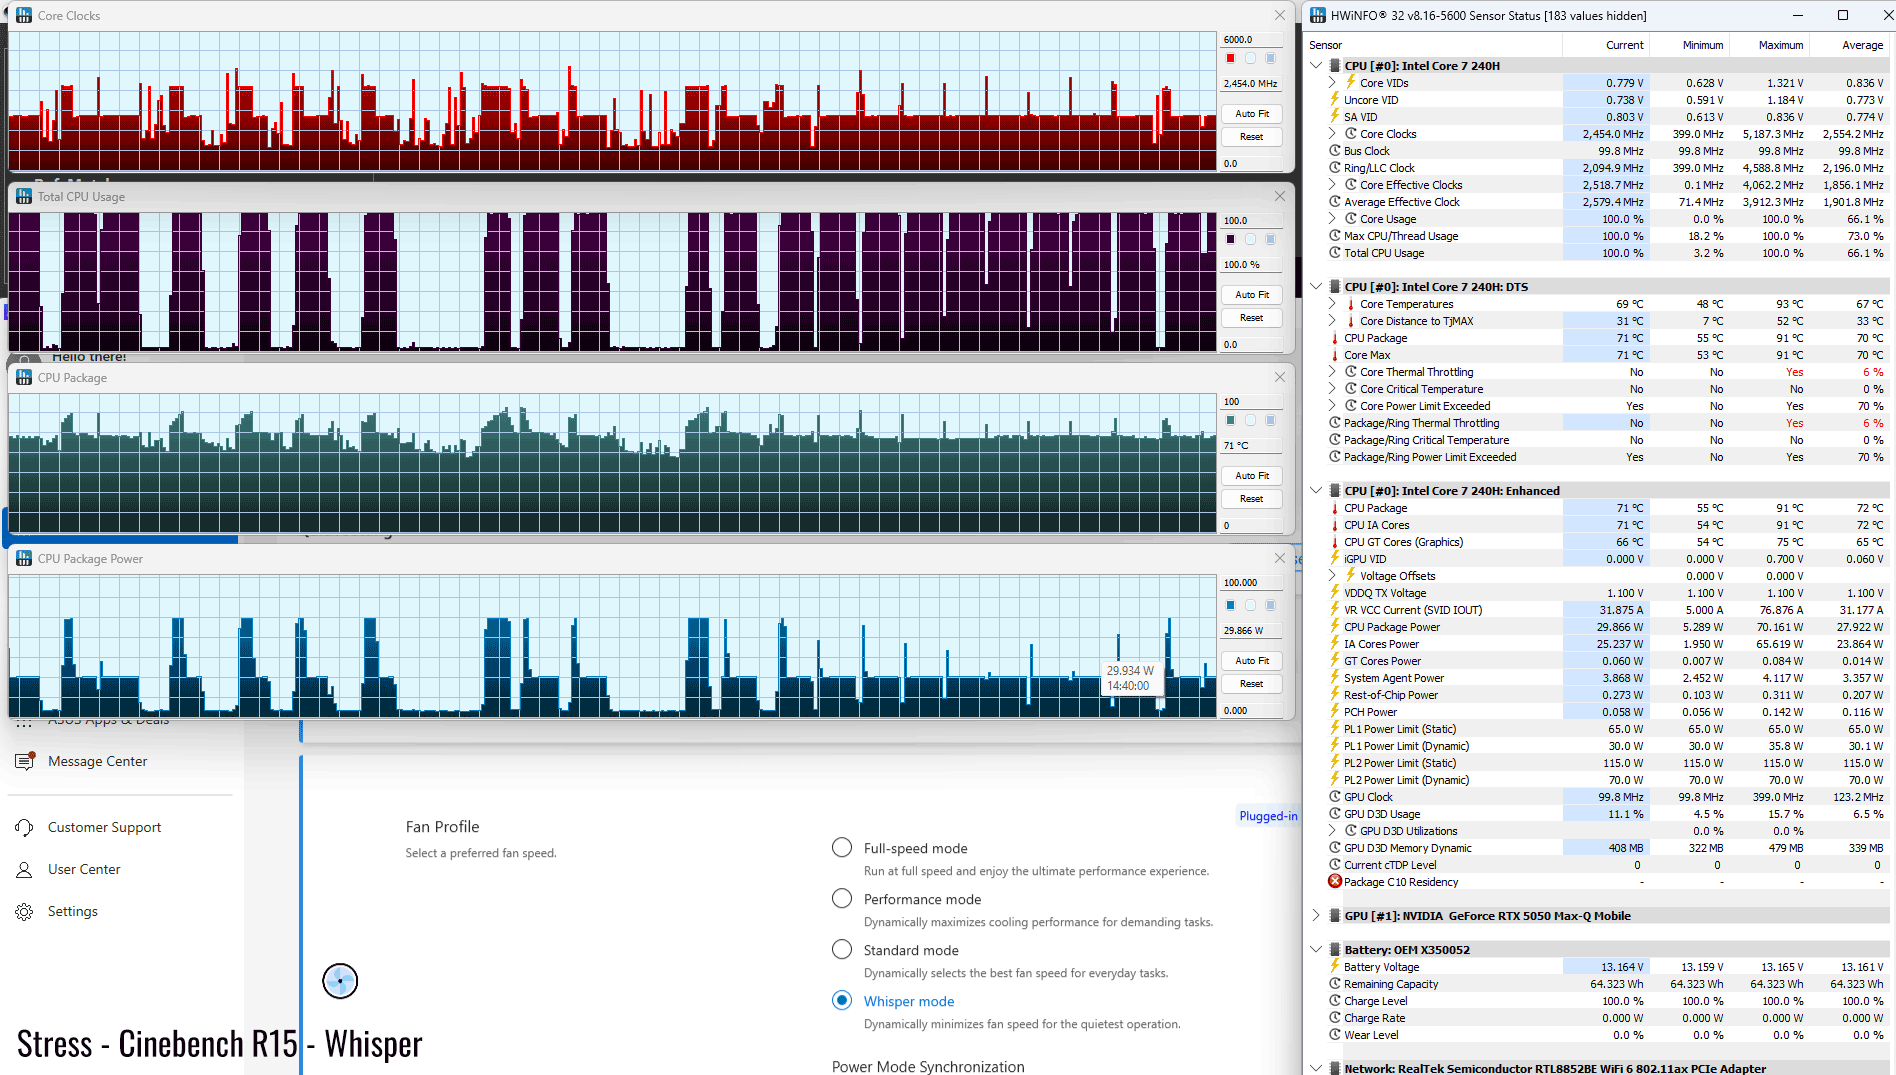Viewport: 1896px width, 1075px height.
Task: Click Reset in CPU Package graph
Action: (1251, 499)
